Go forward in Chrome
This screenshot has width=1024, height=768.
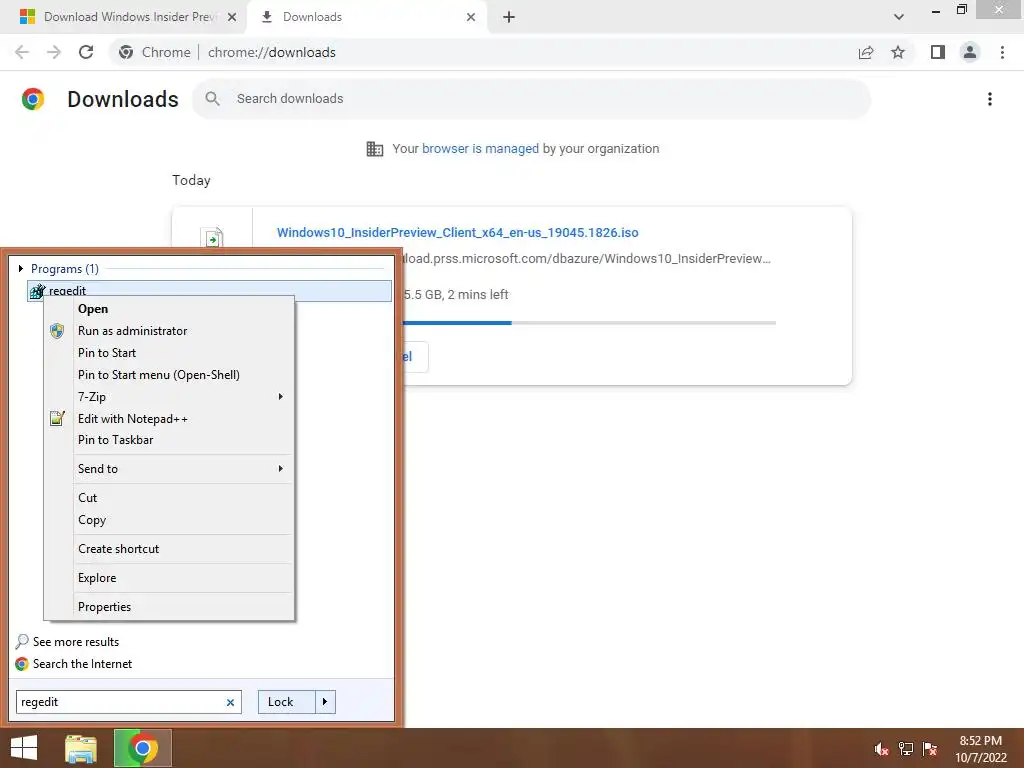(54, 52)
